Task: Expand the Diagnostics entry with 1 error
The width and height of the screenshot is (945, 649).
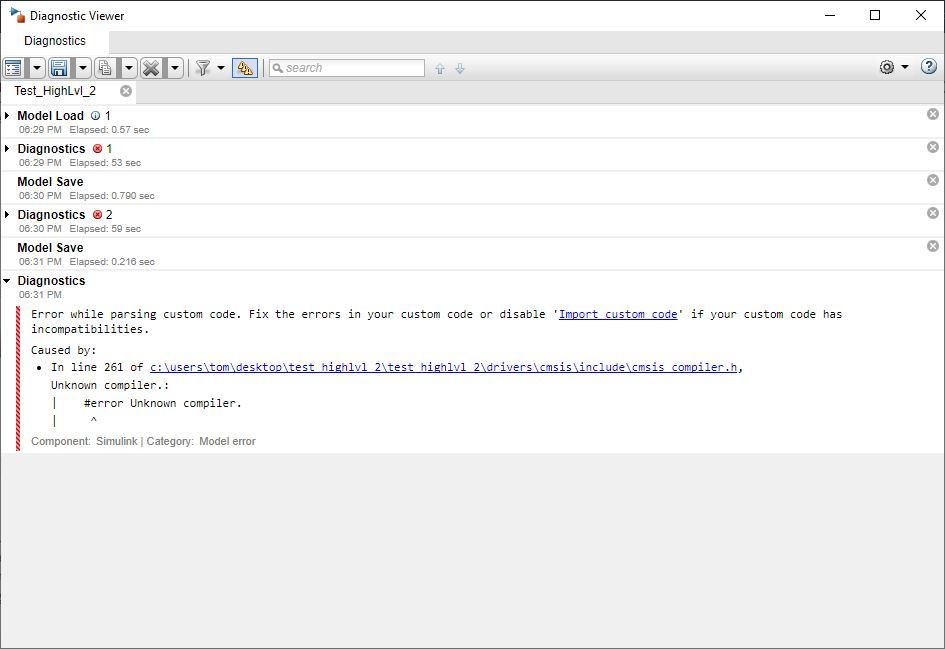Action: pyautogui.click(x=7, y=148)
